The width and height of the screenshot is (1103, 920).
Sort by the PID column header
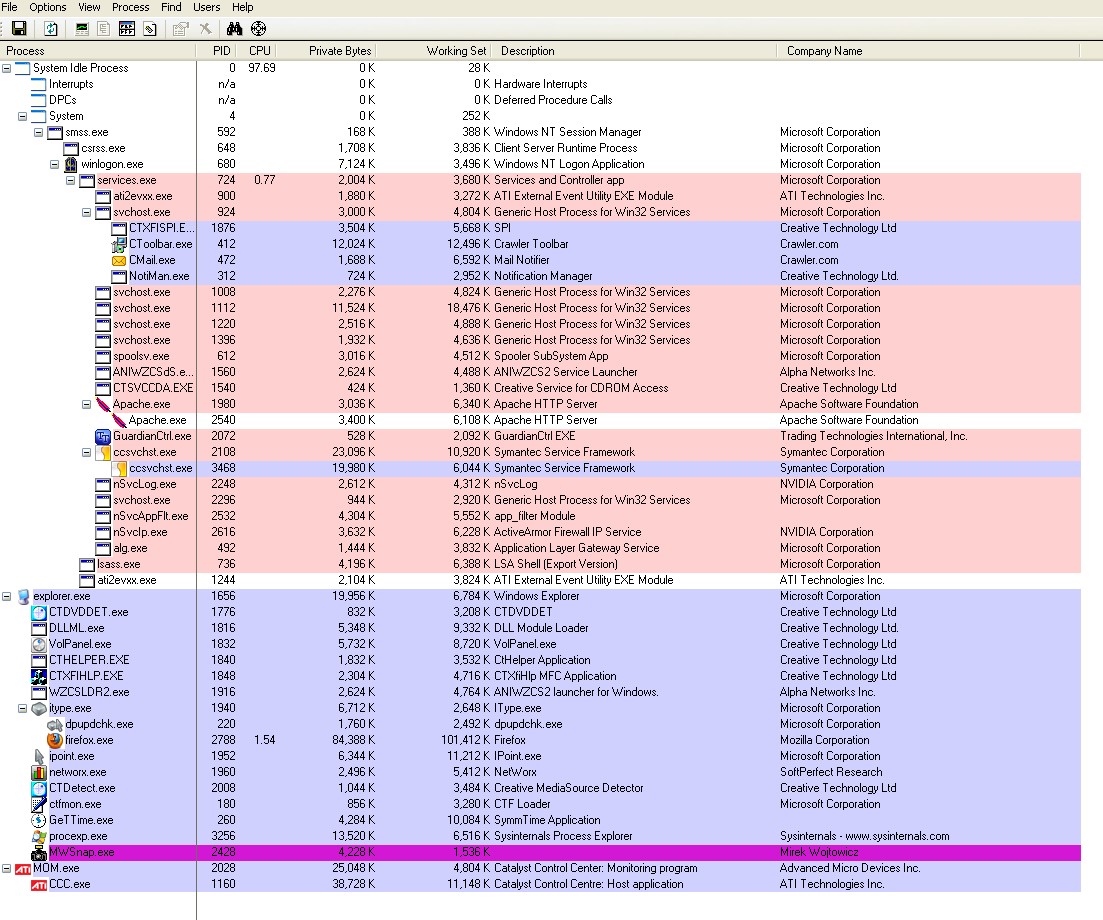pyautogui.click(x=217, y=51)
